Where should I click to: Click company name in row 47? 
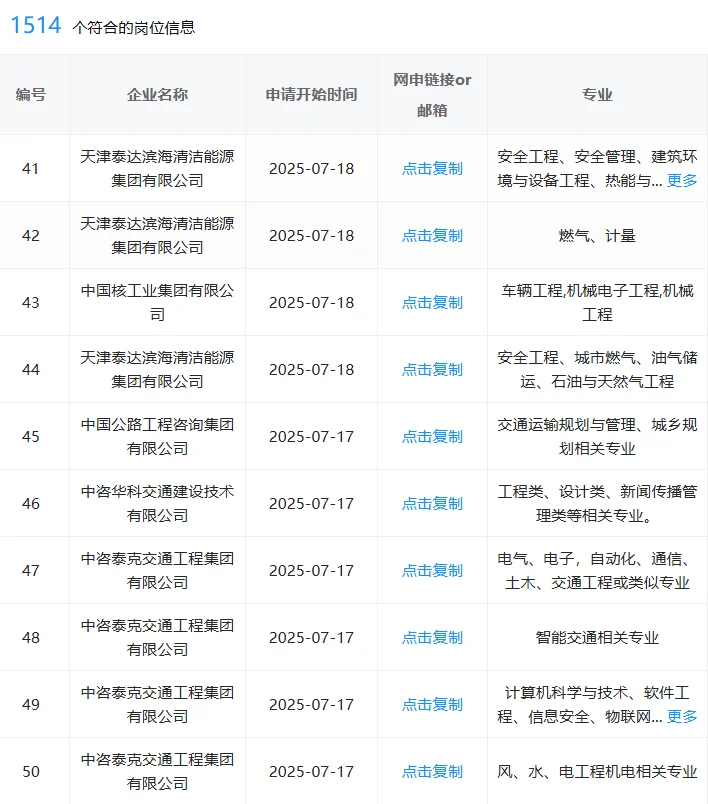[157, 571]
